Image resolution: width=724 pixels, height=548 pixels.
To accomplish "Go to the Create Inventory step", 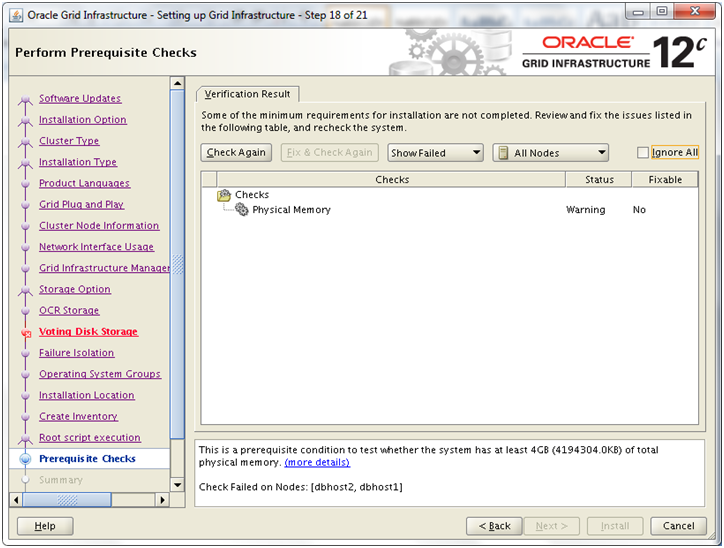I will [78, 416].
